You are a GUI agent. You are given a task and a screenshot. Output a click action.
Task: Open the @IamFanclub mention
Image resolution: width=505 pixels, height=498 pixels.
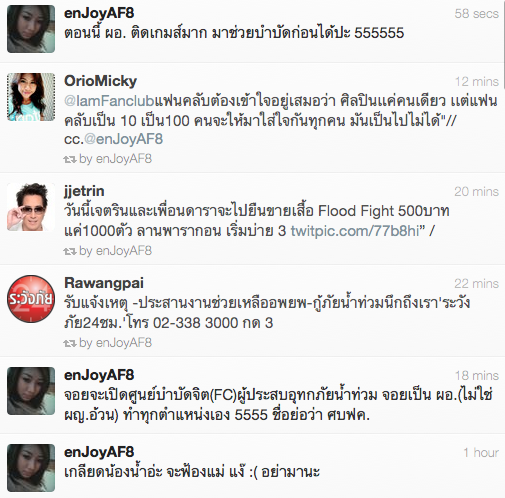click(109, 101)
